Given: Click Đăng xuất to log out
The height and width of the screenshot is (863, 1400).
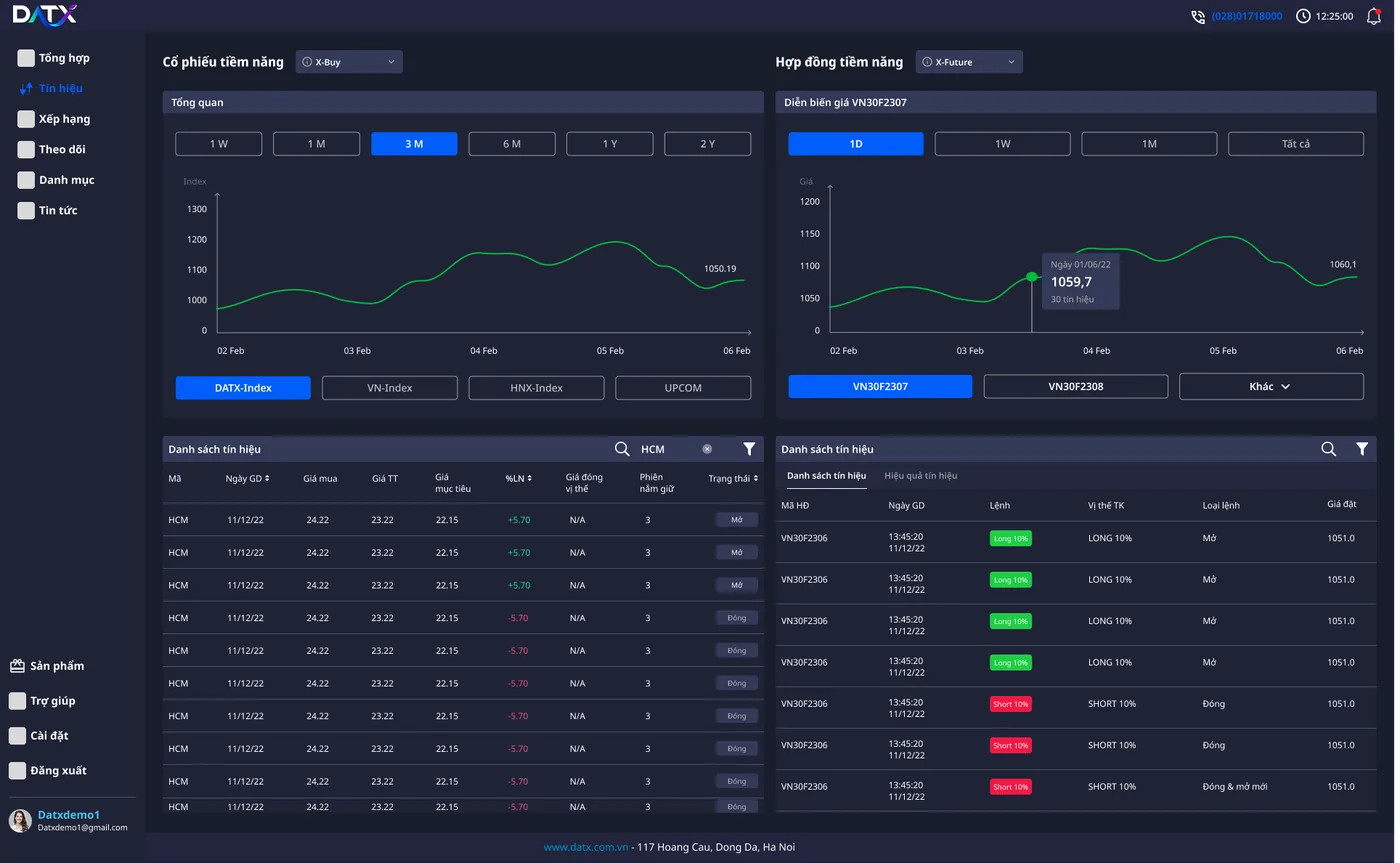Looking at the screenshot, I should click(x=58, y=771).
